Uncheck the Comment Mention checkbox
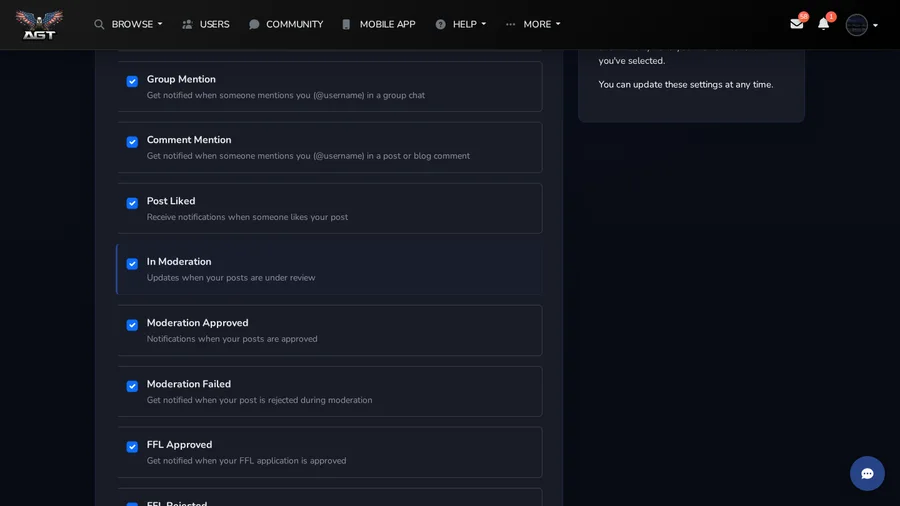 [x=132, y=142]
